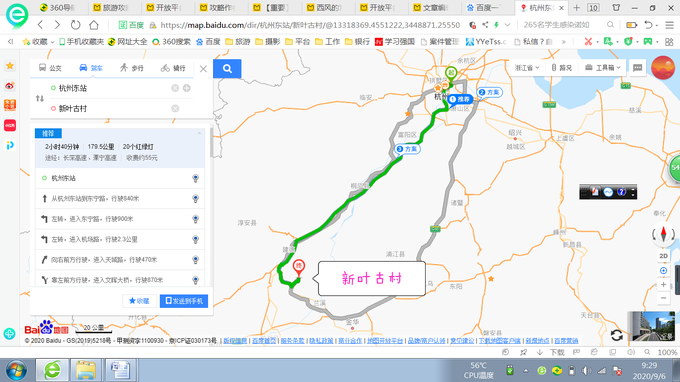Switch to the 步行 walking tab
This screenshot has width=680, height=382.
pyautogui.click(x=132, y=68)
